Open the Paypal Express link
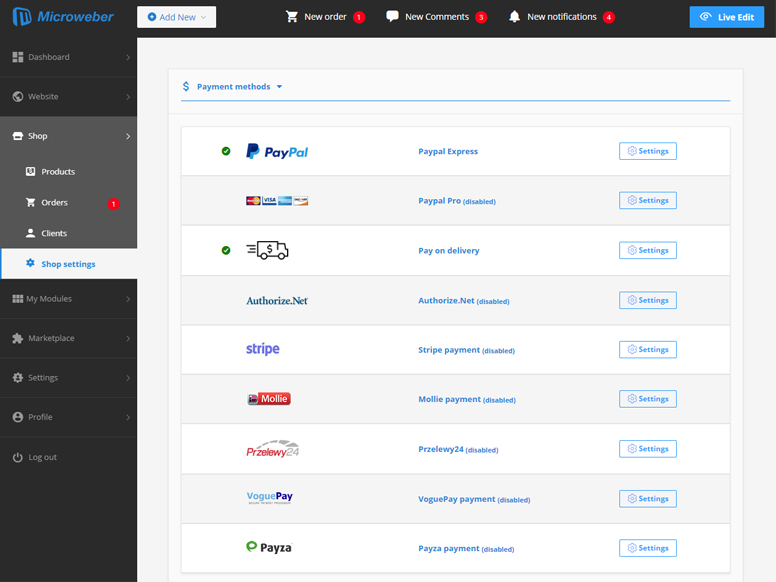Viewport: 776px width, 582px height. (x=448, y=151)
